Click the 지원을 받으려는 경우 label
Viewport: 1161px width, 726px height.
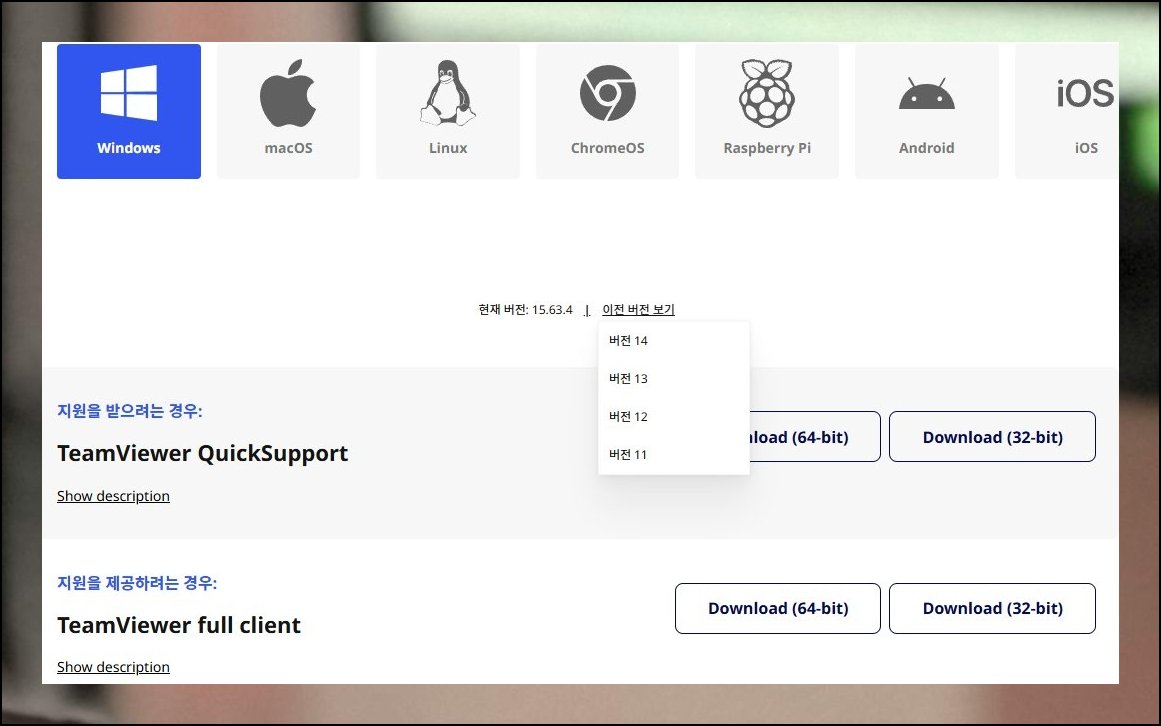pos(130,411)
